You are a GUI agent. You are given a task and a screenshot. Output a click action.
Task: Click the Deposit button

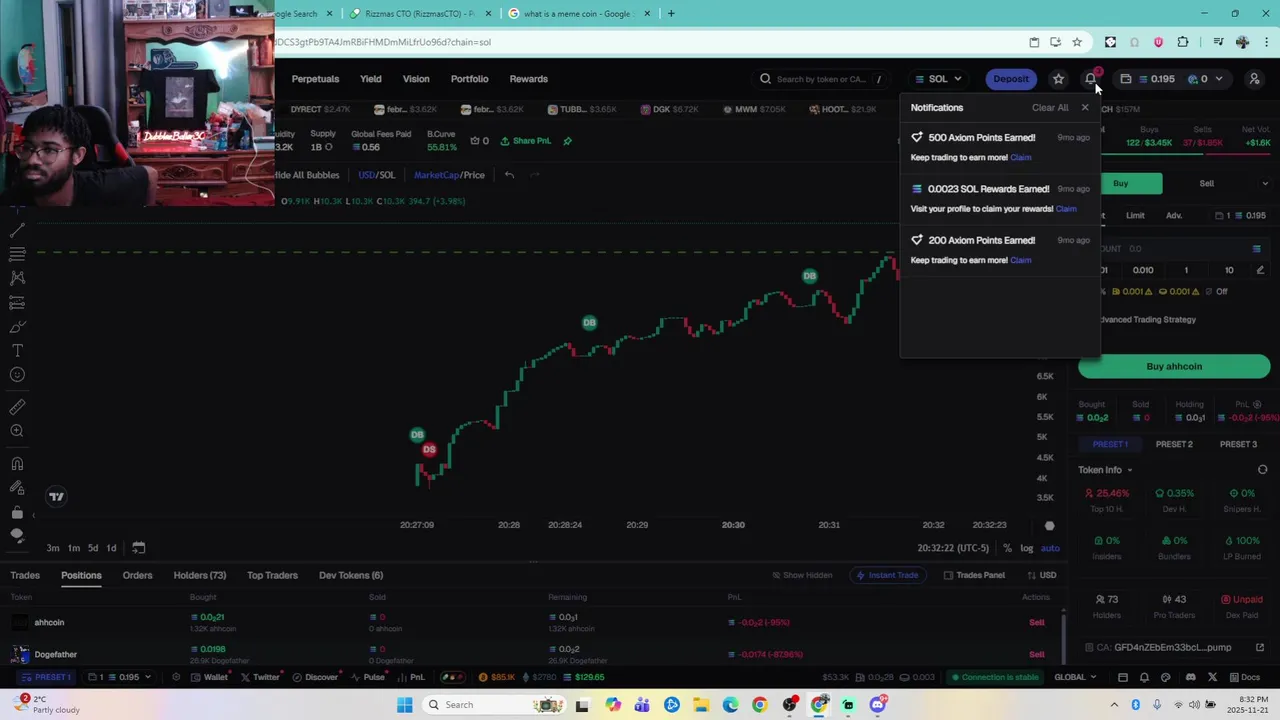coord(1010,79)
